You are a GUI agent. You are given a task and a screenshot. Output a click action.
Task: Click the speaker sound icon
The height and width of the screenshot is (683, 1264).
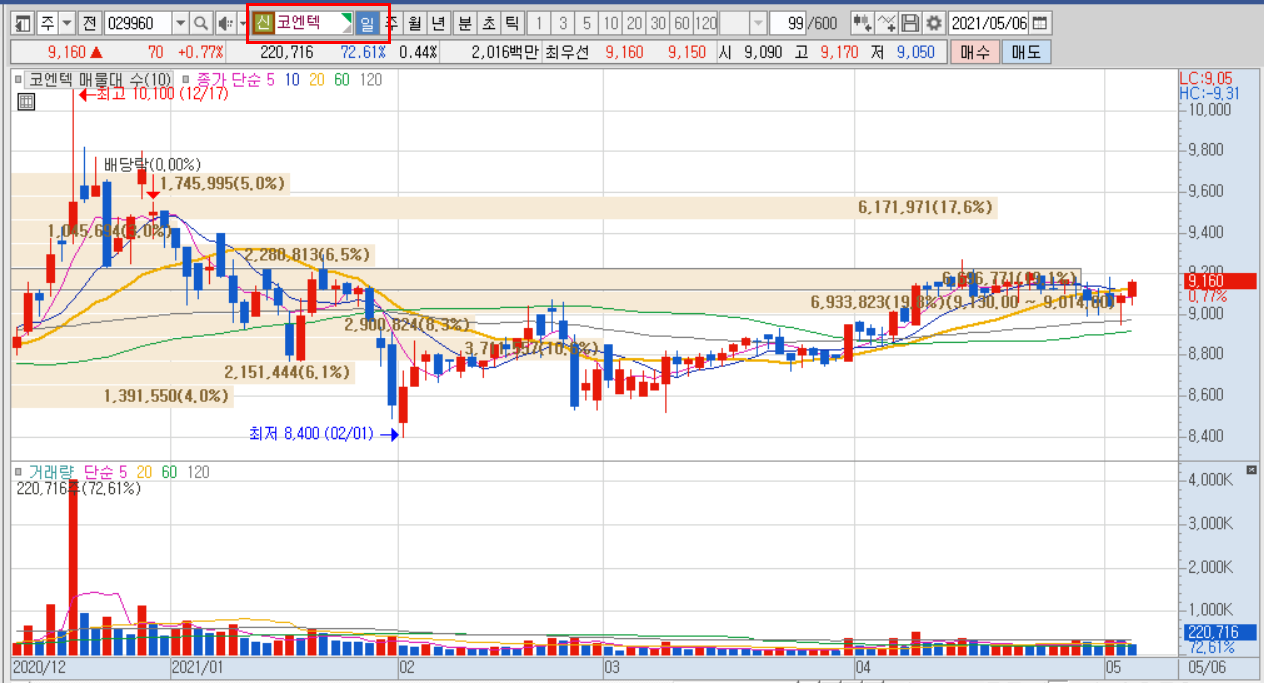[x=226, y=23]
